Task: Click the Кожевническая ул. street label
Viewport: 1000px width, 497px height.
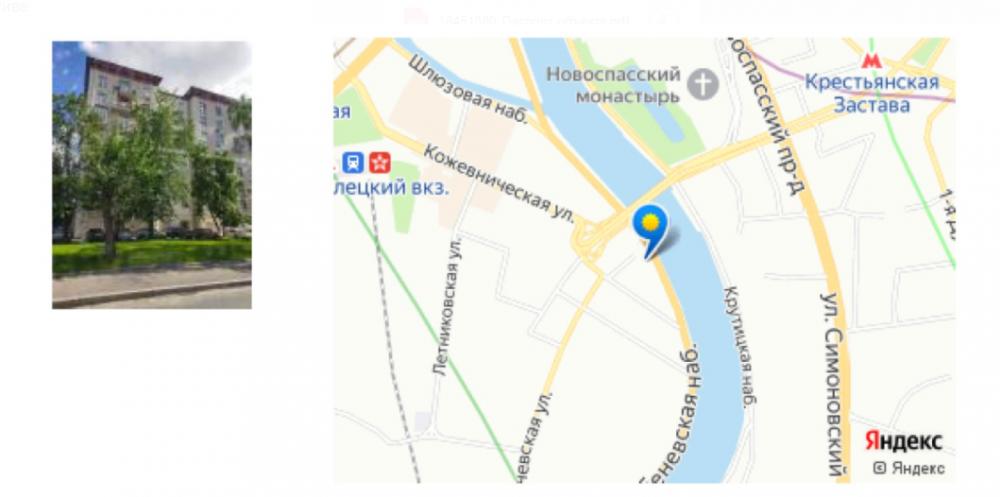Action: pos(499,184)
